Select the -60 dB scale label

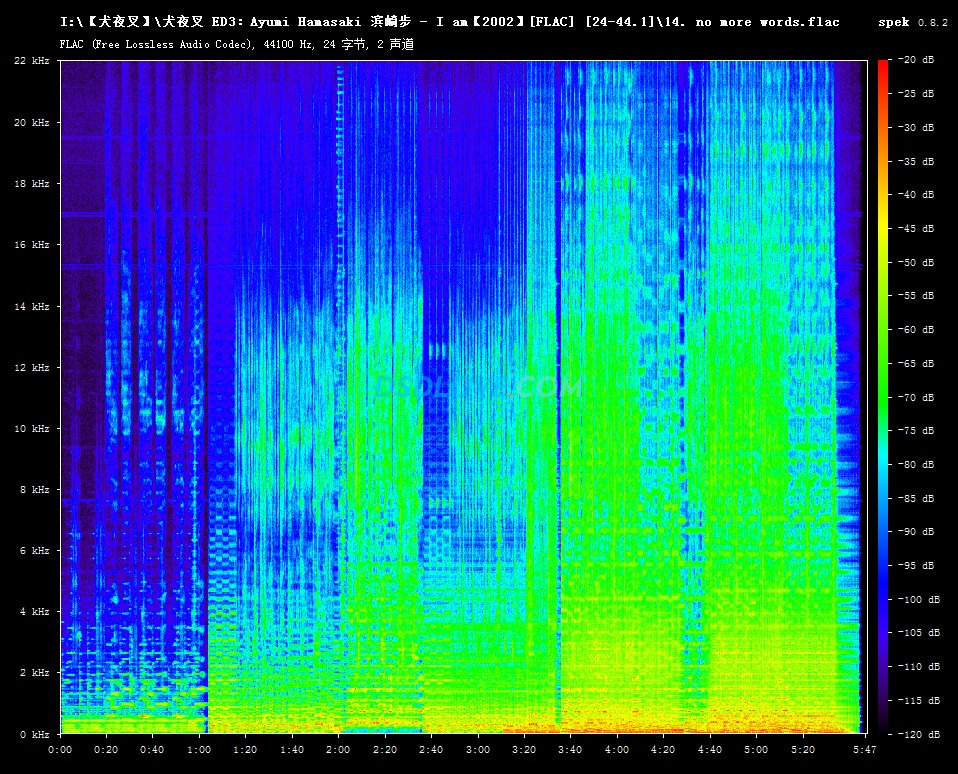916,330
